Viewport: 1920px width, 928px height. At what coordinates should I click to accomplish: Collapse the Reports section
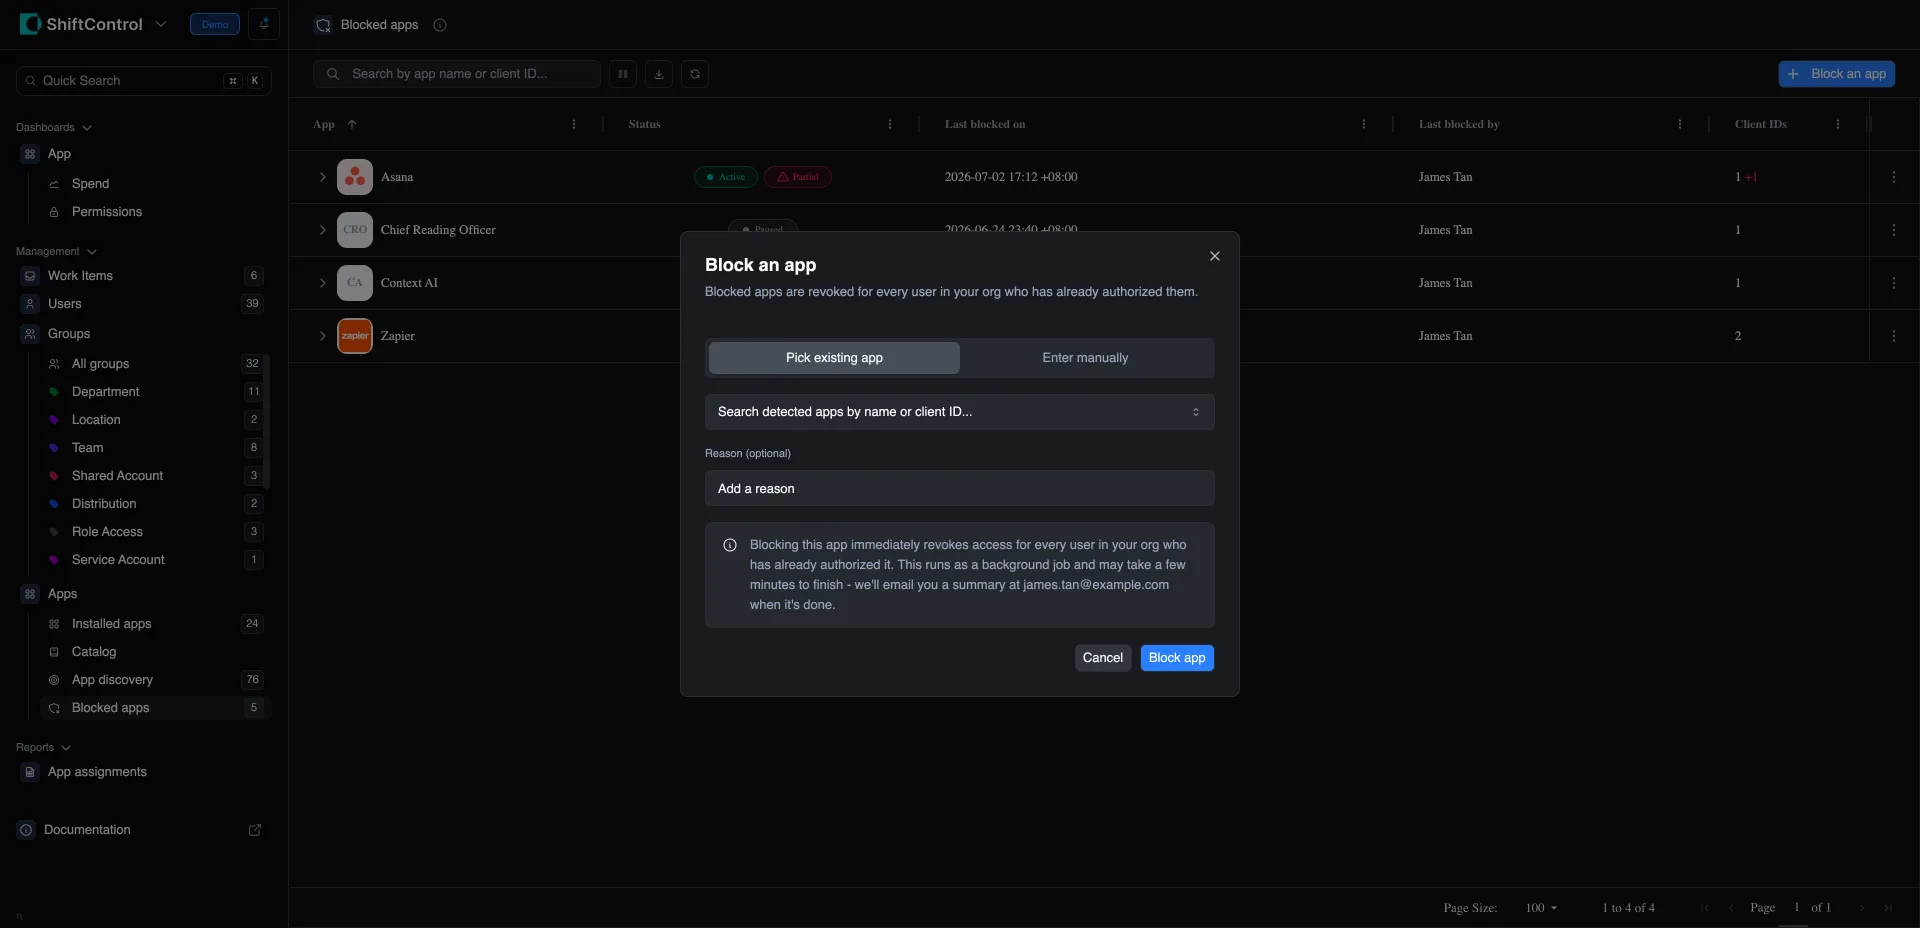coord(43,748)
